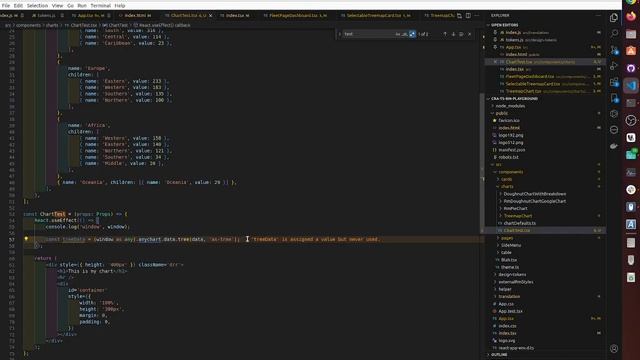Expand the DoughnutChartWithBreakdown folder
The width and height of the screenshot is (640, 360).
click(535, 194)
